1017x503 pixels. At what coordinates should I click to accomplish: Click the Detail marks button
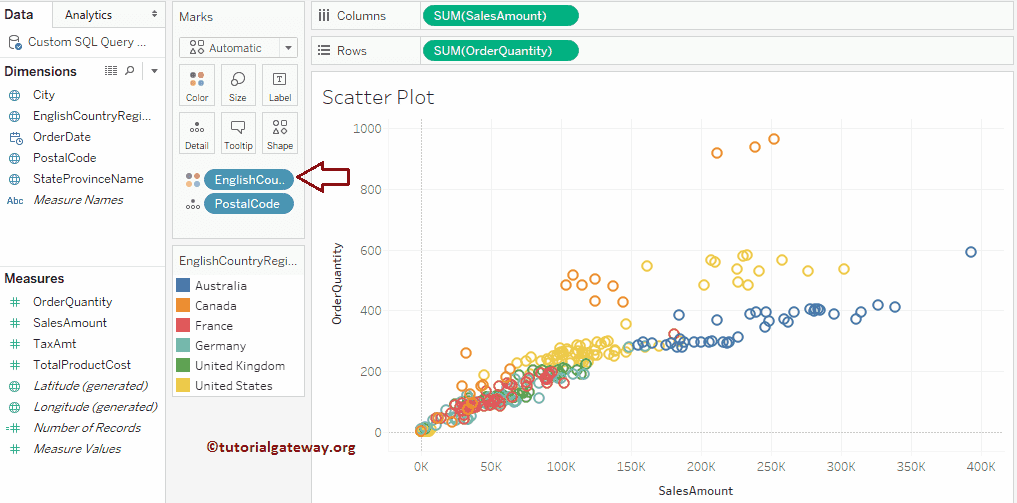click(197, 133)
